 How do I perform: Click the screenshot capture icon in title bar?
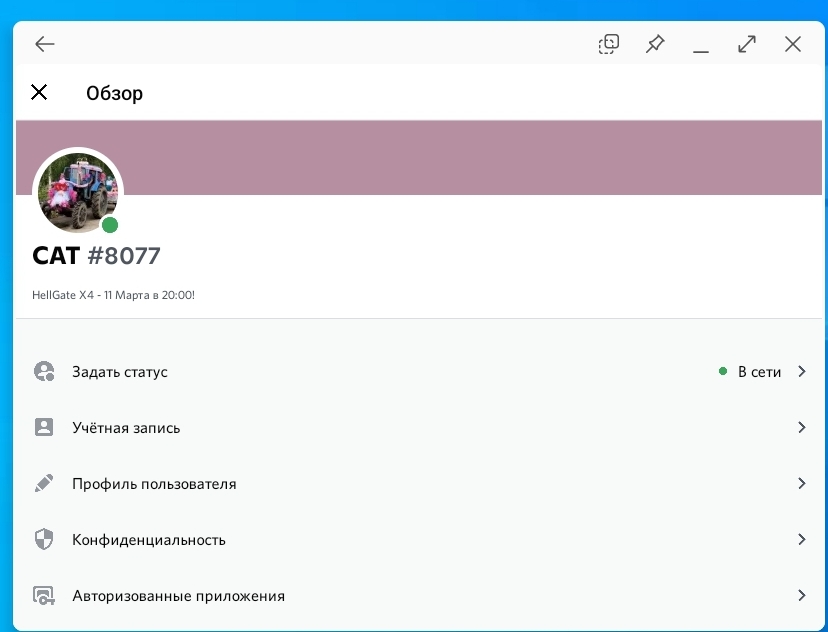pos(609,44)
